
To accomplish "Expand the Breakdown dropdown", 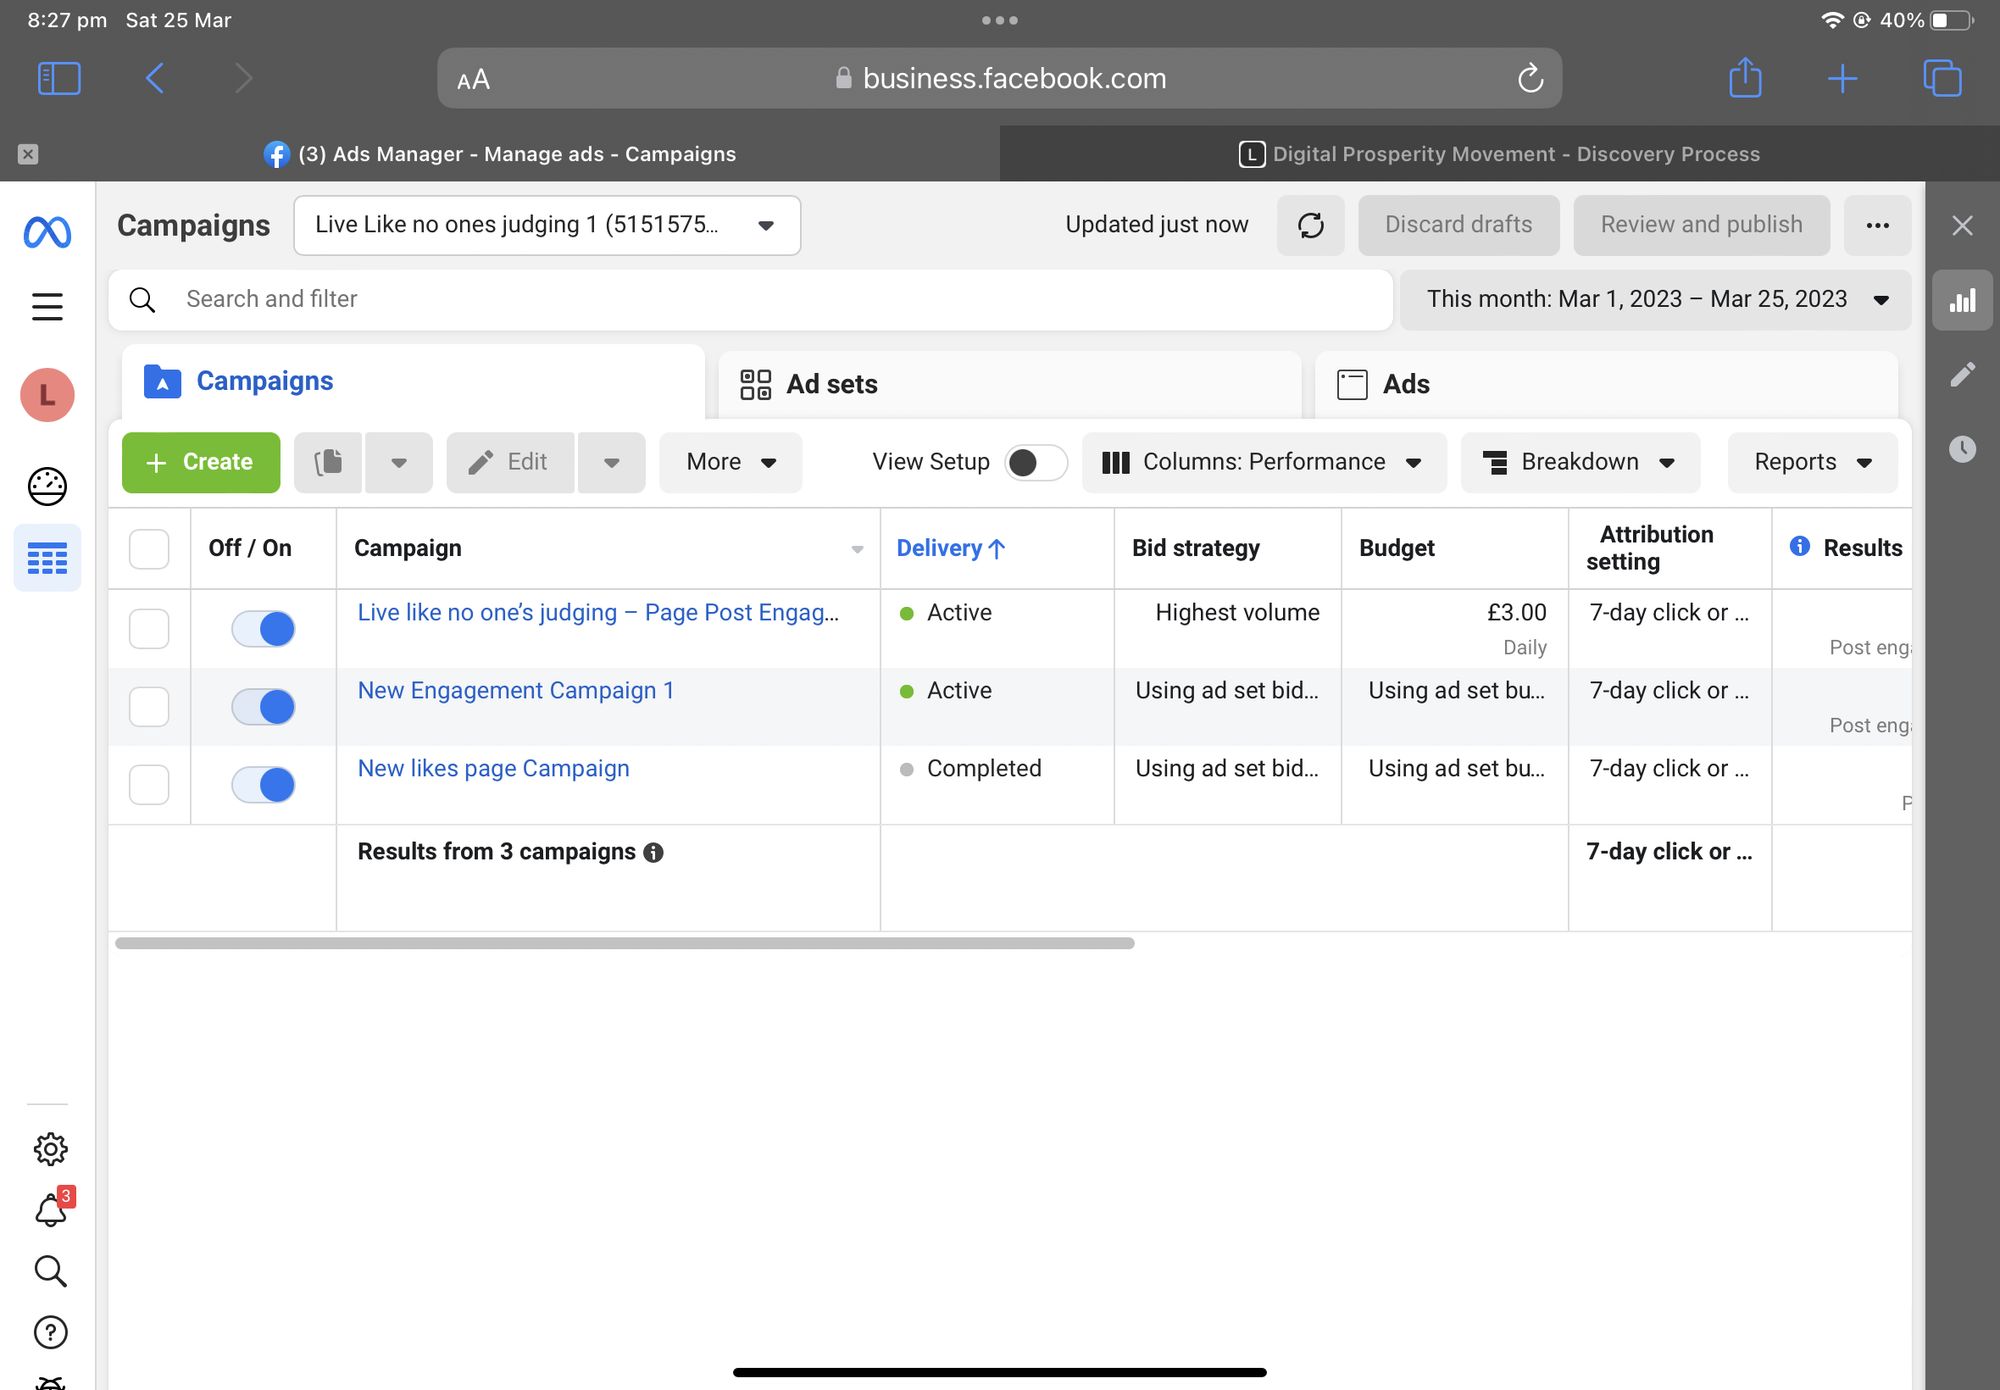I will click(1580, 462).
